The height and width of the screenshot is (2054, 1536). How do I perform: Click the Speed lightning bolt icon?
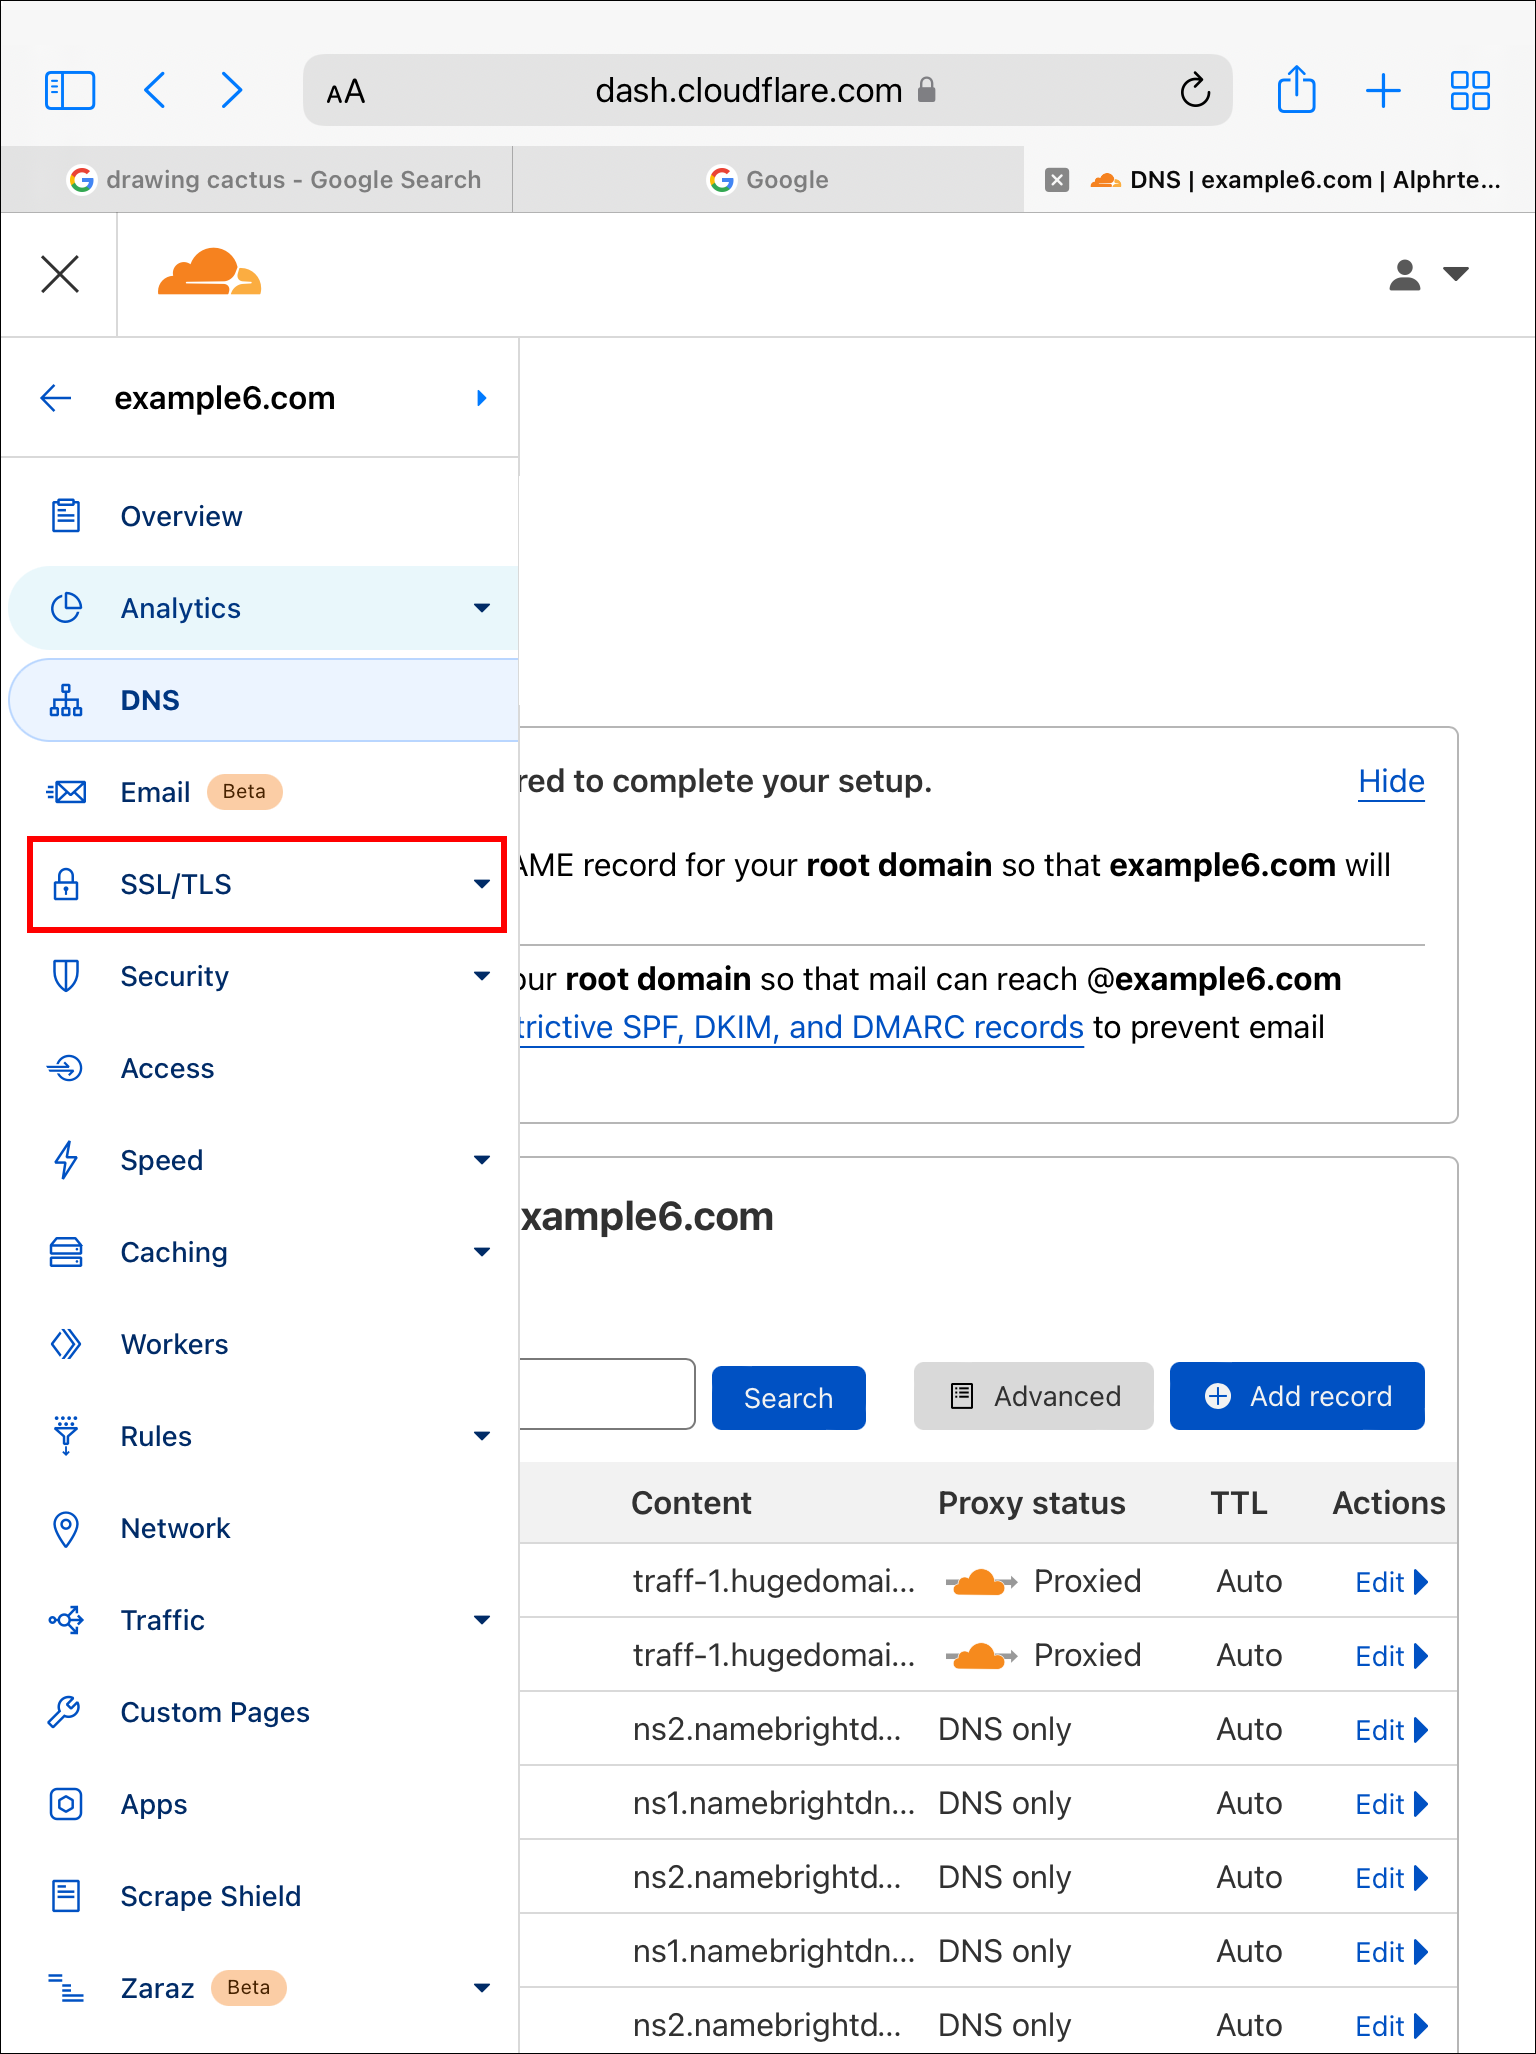66,1160
